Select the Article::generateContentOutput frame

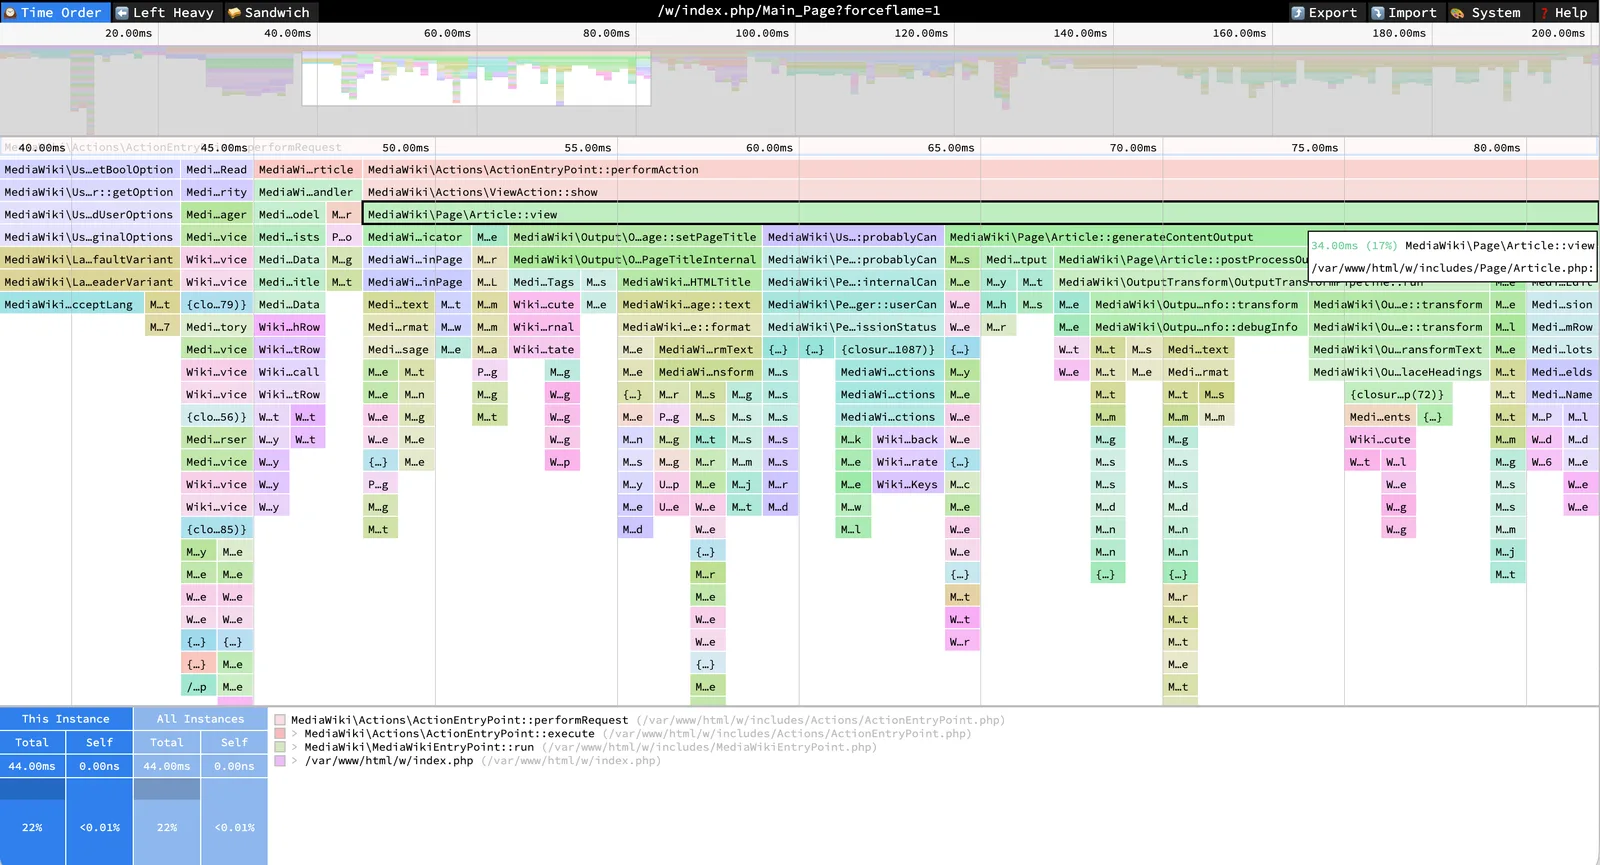pos(1127,237)
